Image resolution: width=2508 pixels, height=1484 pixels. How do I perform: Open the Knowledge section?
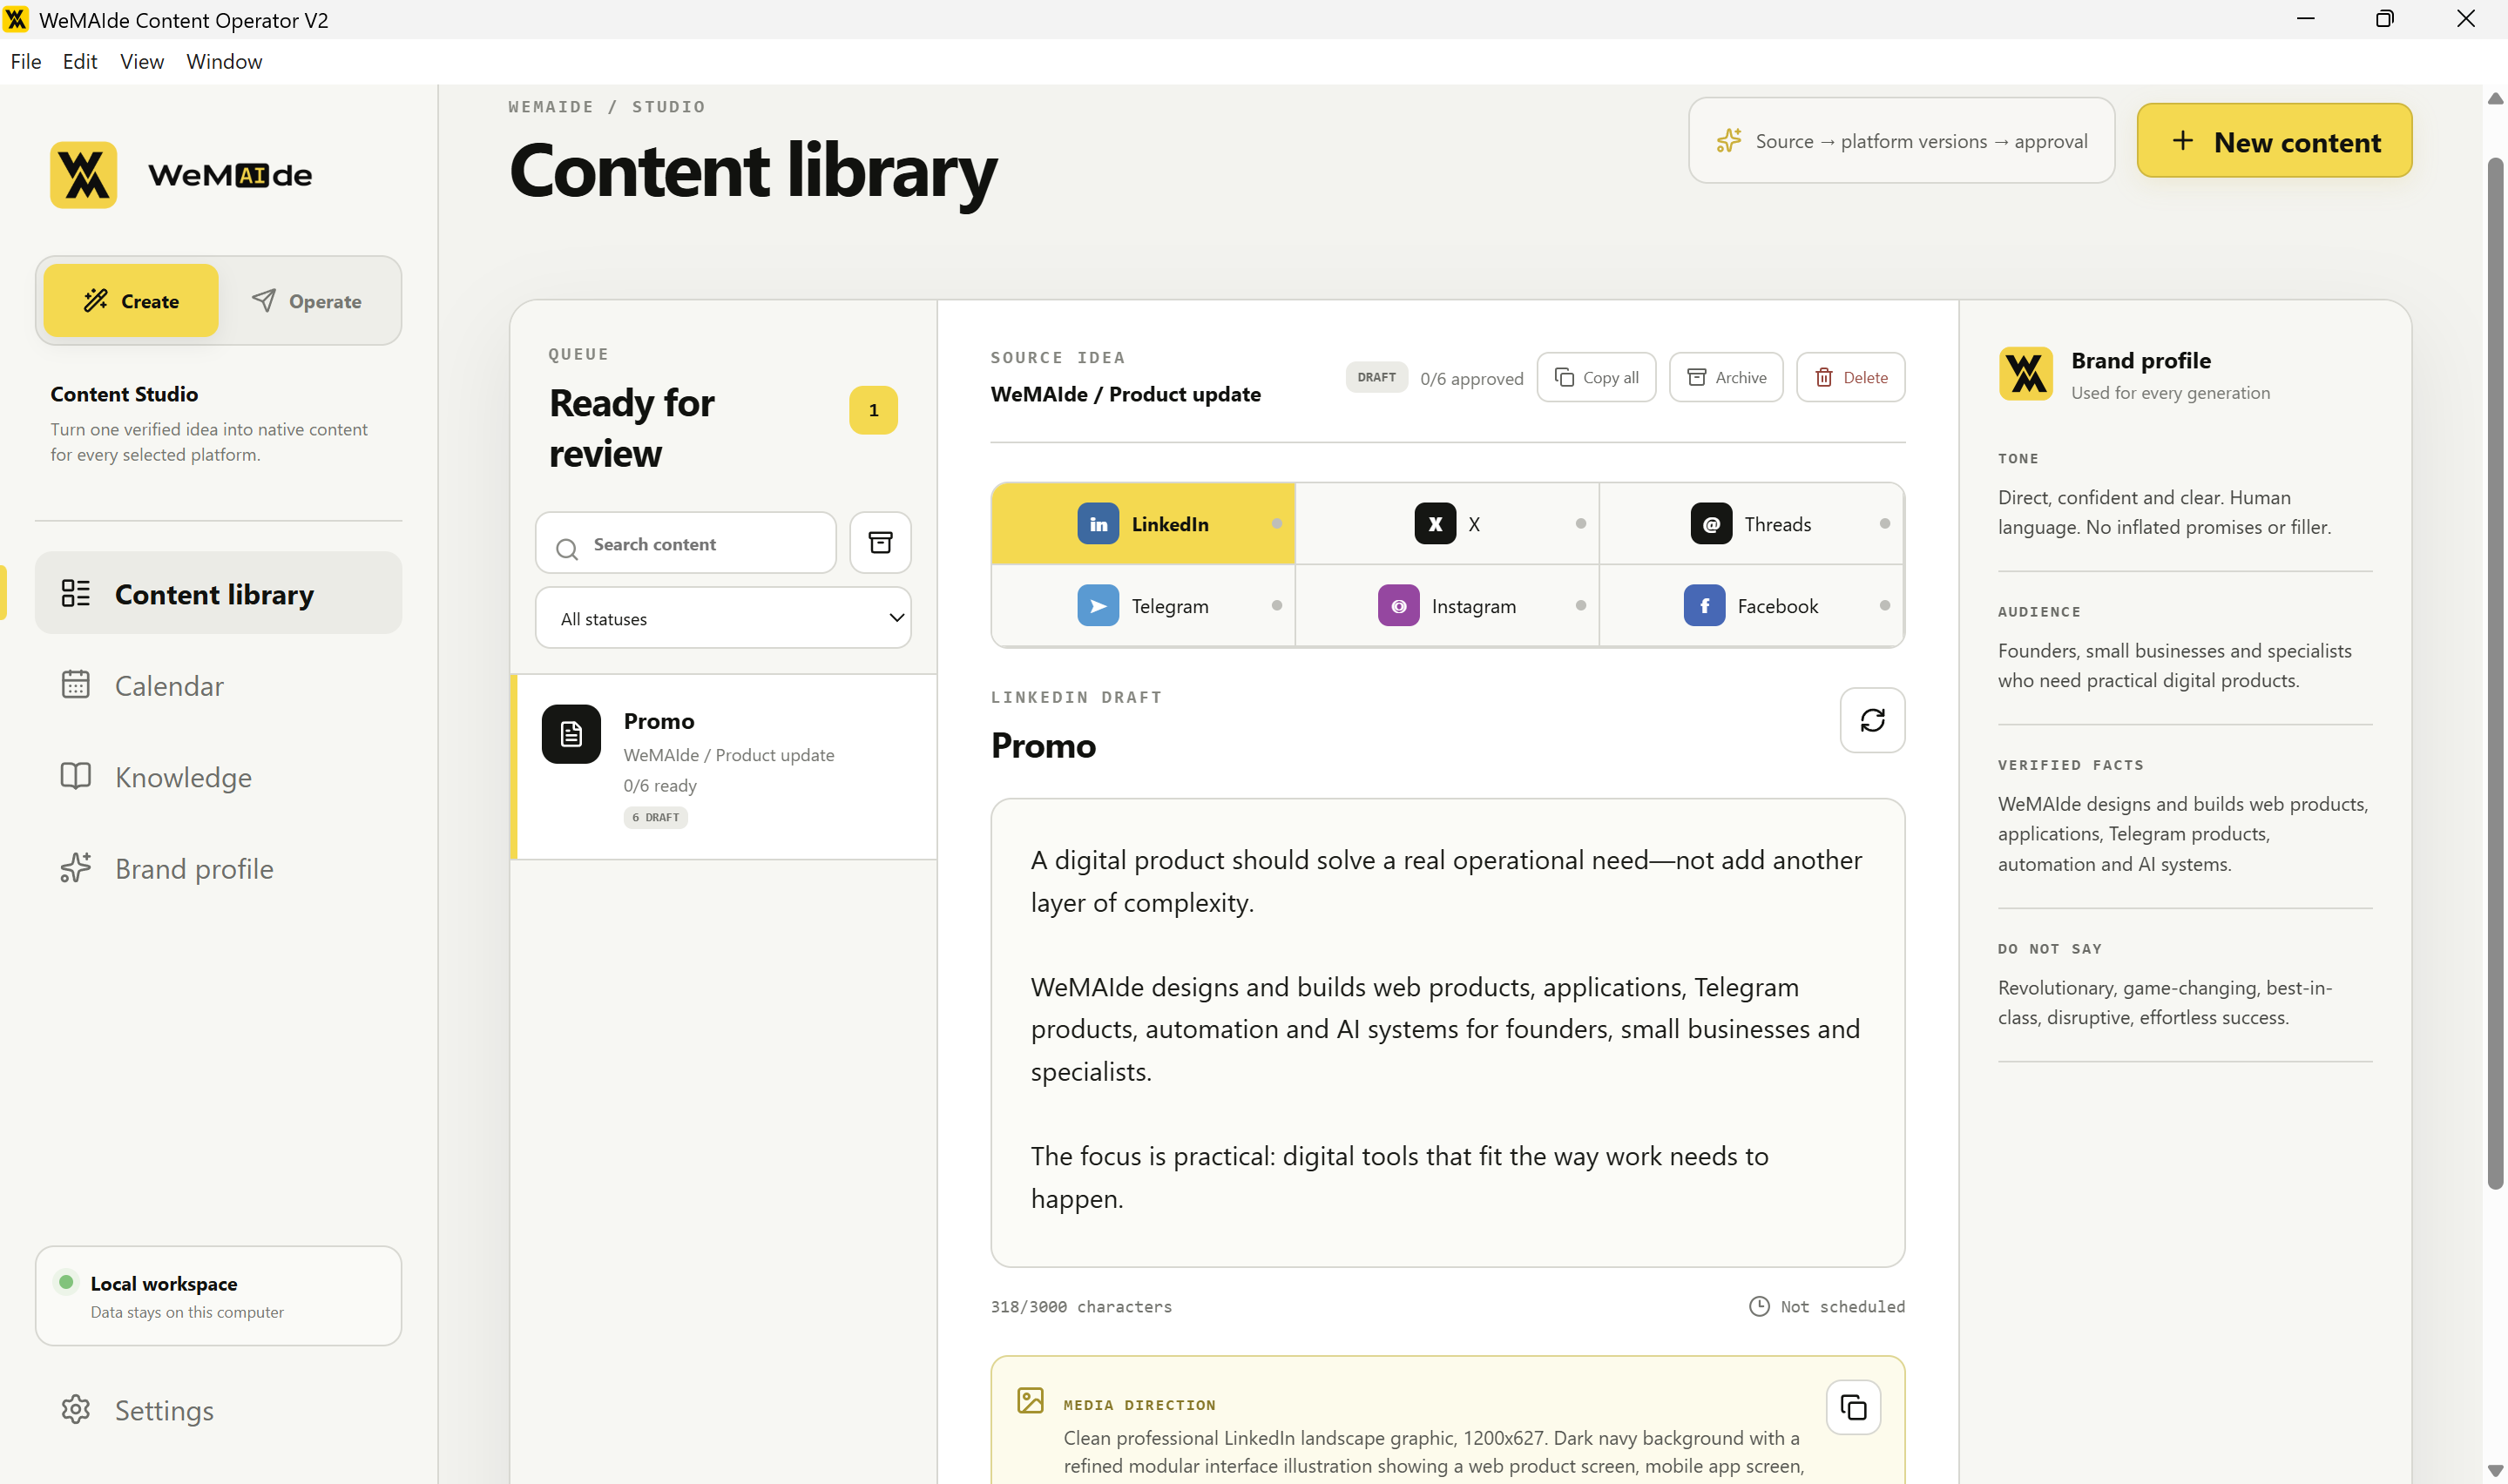pos(218,777)
